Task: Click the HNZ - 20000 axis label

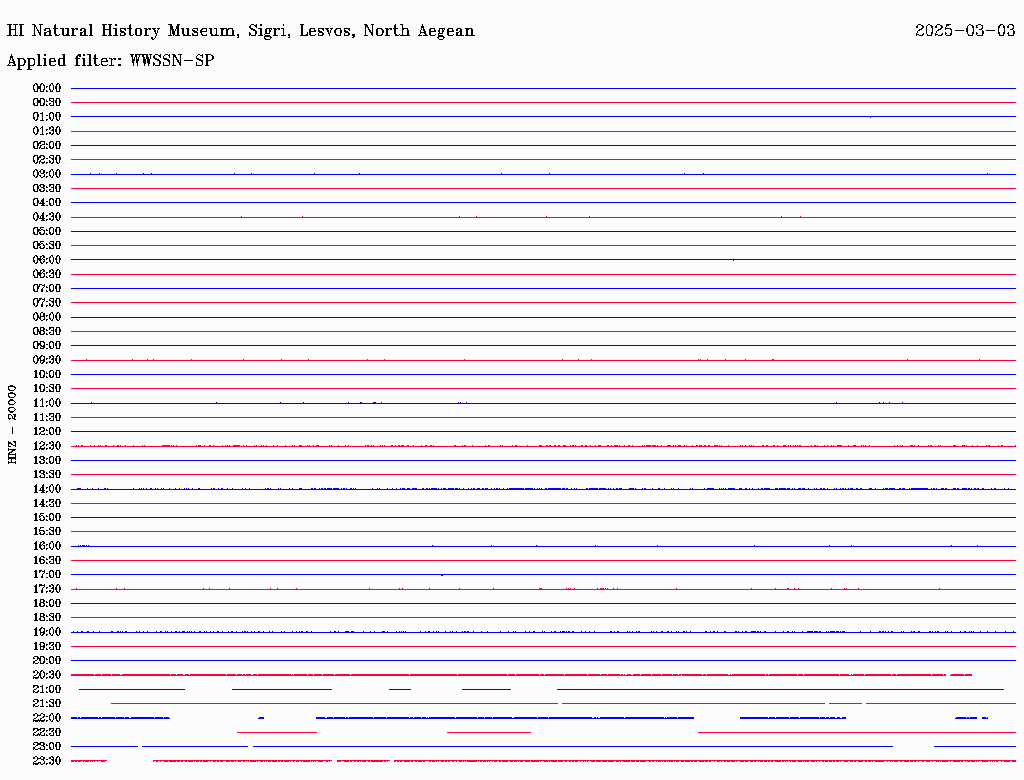Action: 12,425
